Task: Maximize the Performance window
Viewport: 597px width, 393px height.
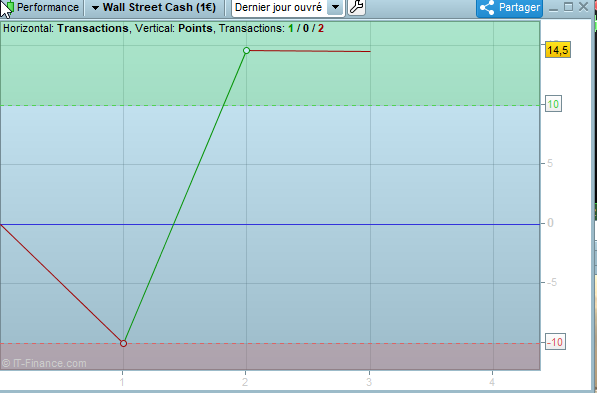Action: click(568, 7)
